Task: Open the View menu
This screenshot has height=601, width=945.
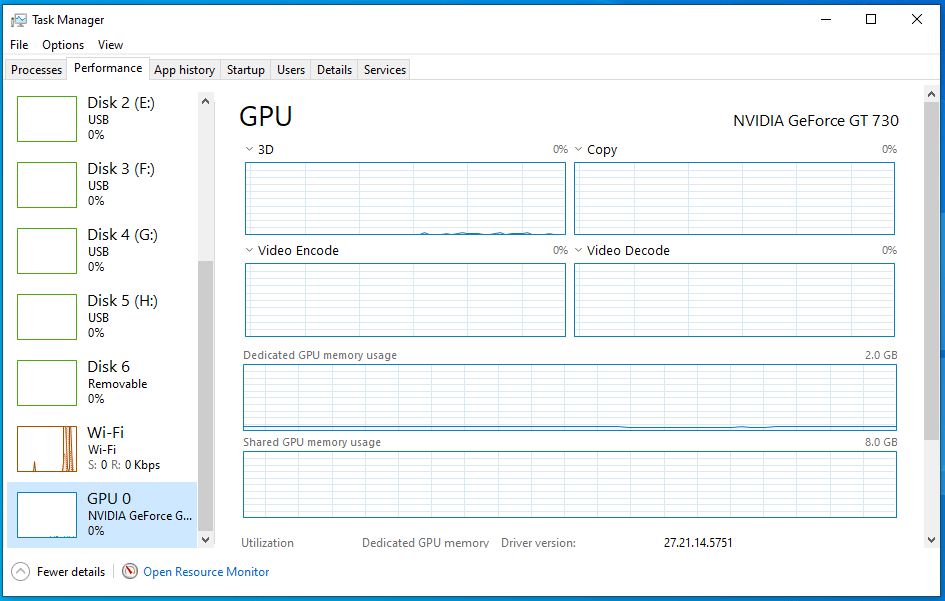Action: coord(110,45)
